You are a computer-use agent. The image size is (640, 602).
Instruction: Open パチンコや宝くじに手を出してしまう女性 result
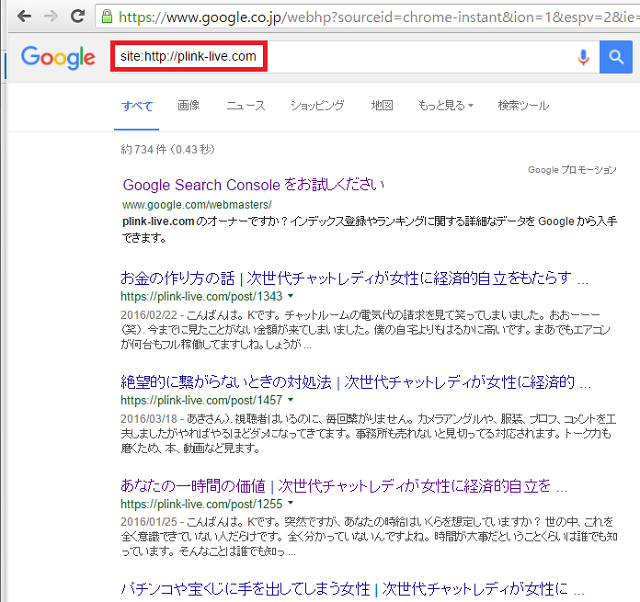pos(353,589)
